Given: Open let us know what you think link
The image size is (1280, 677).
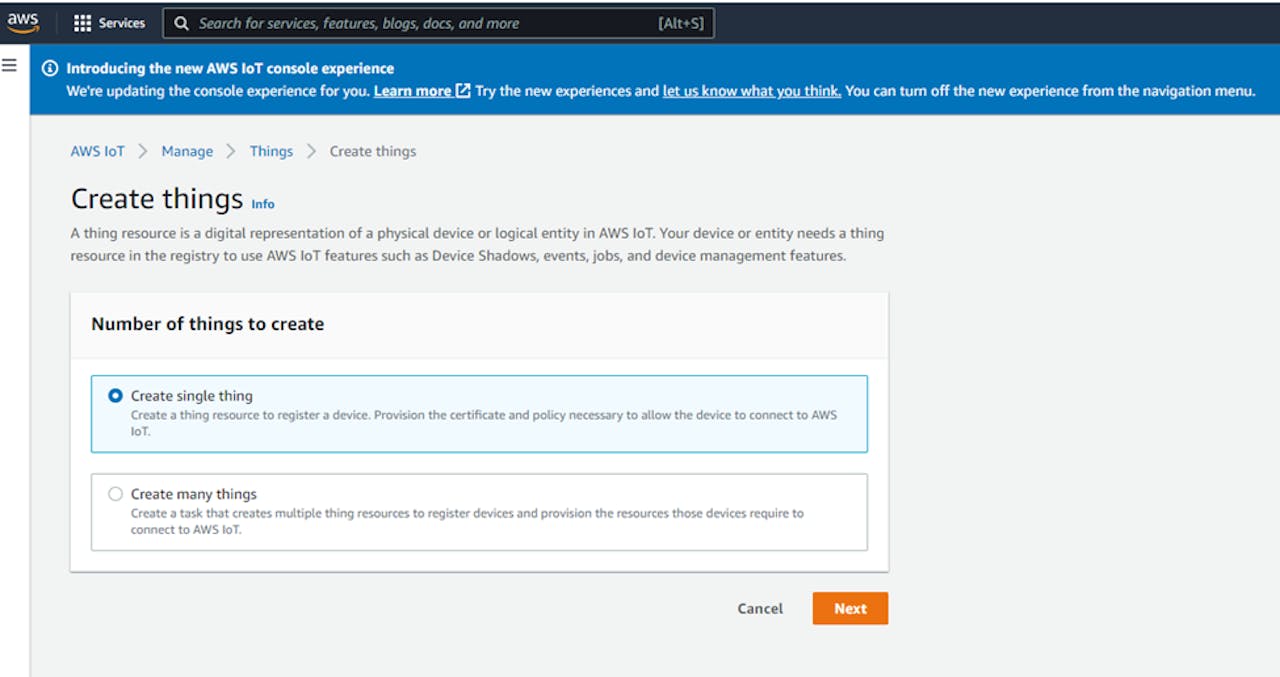Looking at the screenshot, I should (x=752, y=91).
